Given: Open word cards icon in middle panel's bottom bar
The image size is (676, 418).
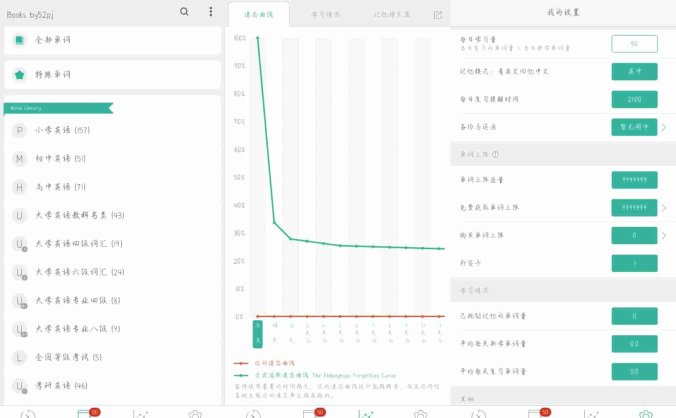Looking at the screenshot, I should click(311, 414).
